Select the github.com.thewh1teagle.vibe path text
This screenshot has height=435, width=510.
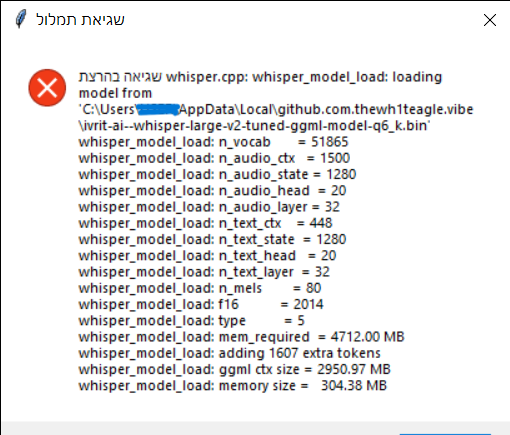click(375, 110)
